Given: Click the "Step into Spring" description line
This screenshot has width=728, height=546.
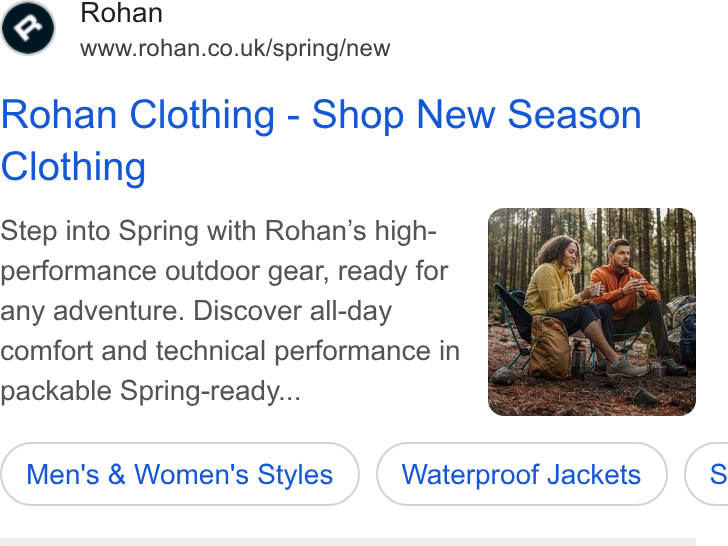Looking at the screenshot, I should 218,231.
